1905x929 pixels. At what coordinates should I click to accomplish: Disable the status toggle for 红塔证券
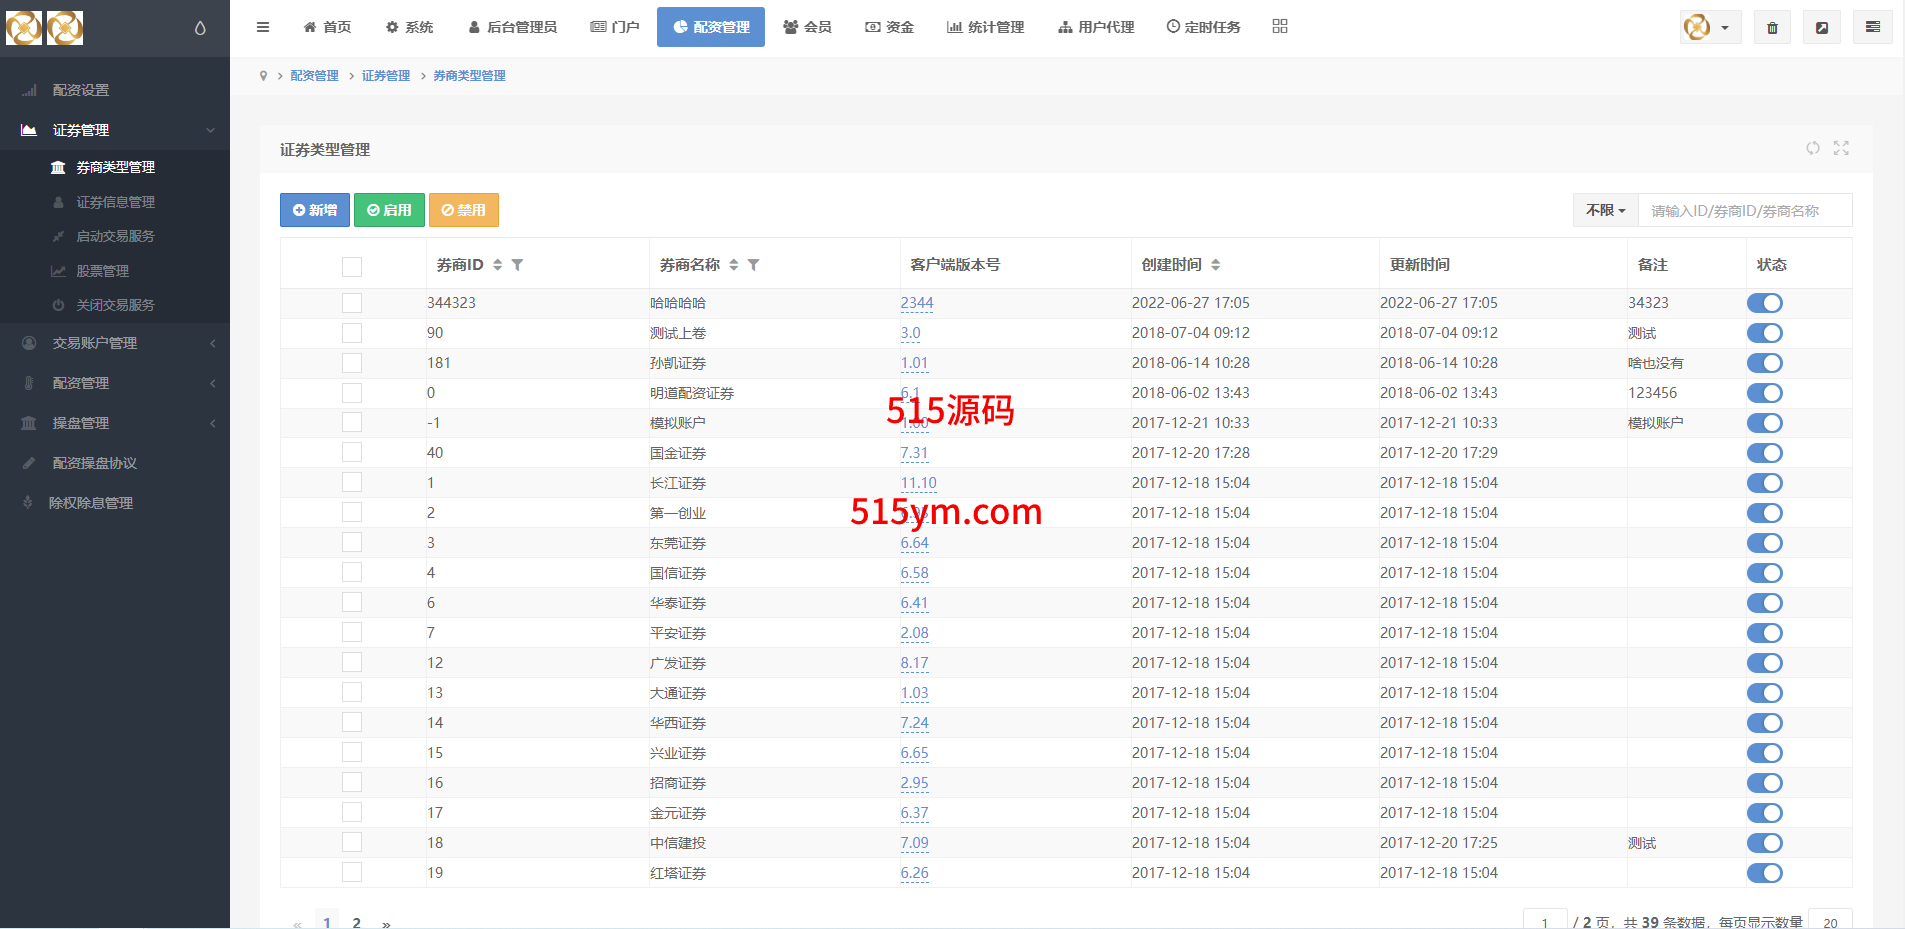(x=1765, y=873)
